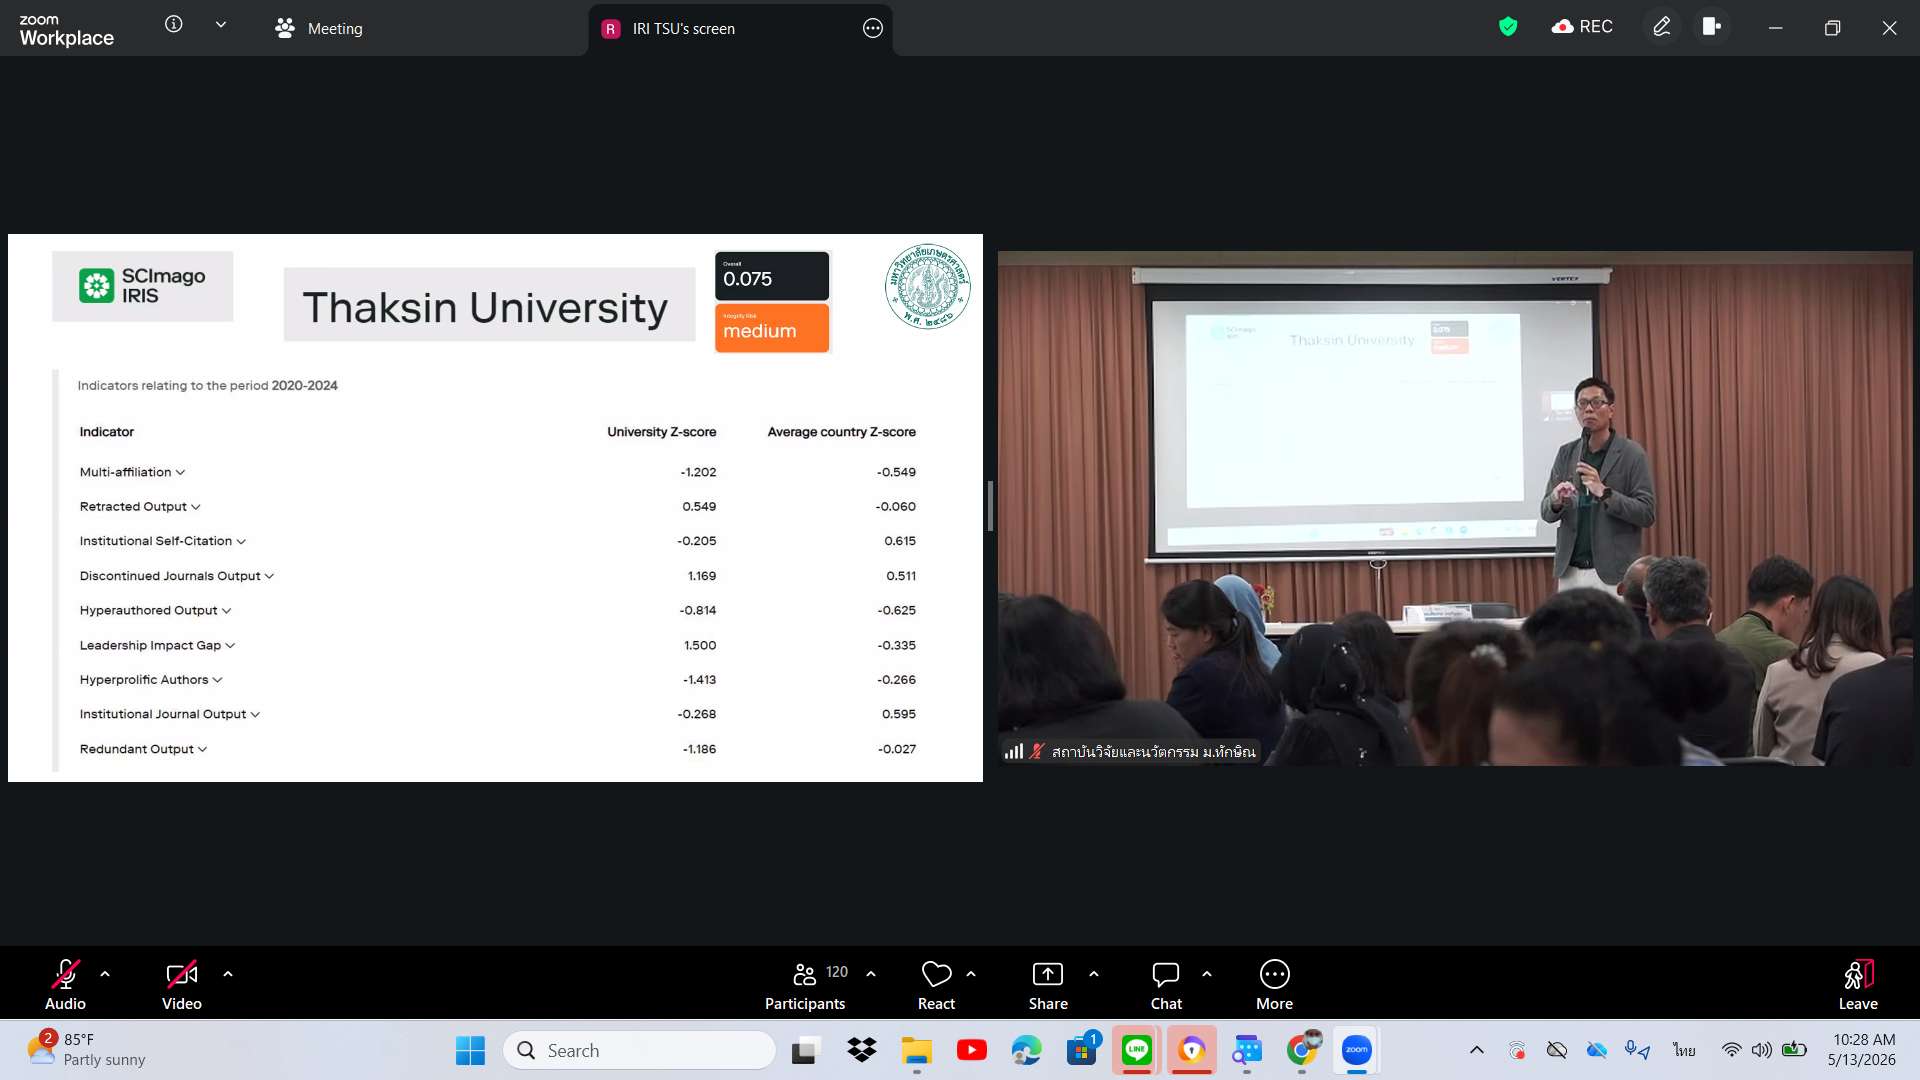The height and width of the screenshot is (1080, 1920).
Task: Switch to the Meeting tab
Action: click(x=319, y=28)
